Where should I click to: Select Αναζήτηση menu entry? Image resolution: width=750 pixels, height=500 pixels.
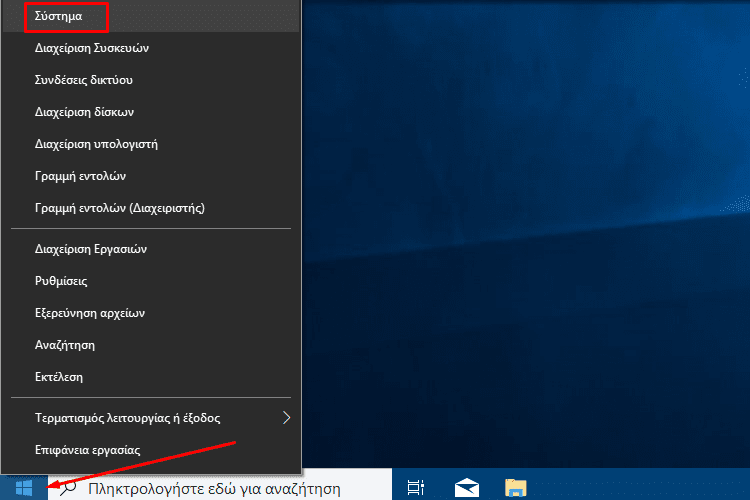pyautogui.click(x=151, y=345)
